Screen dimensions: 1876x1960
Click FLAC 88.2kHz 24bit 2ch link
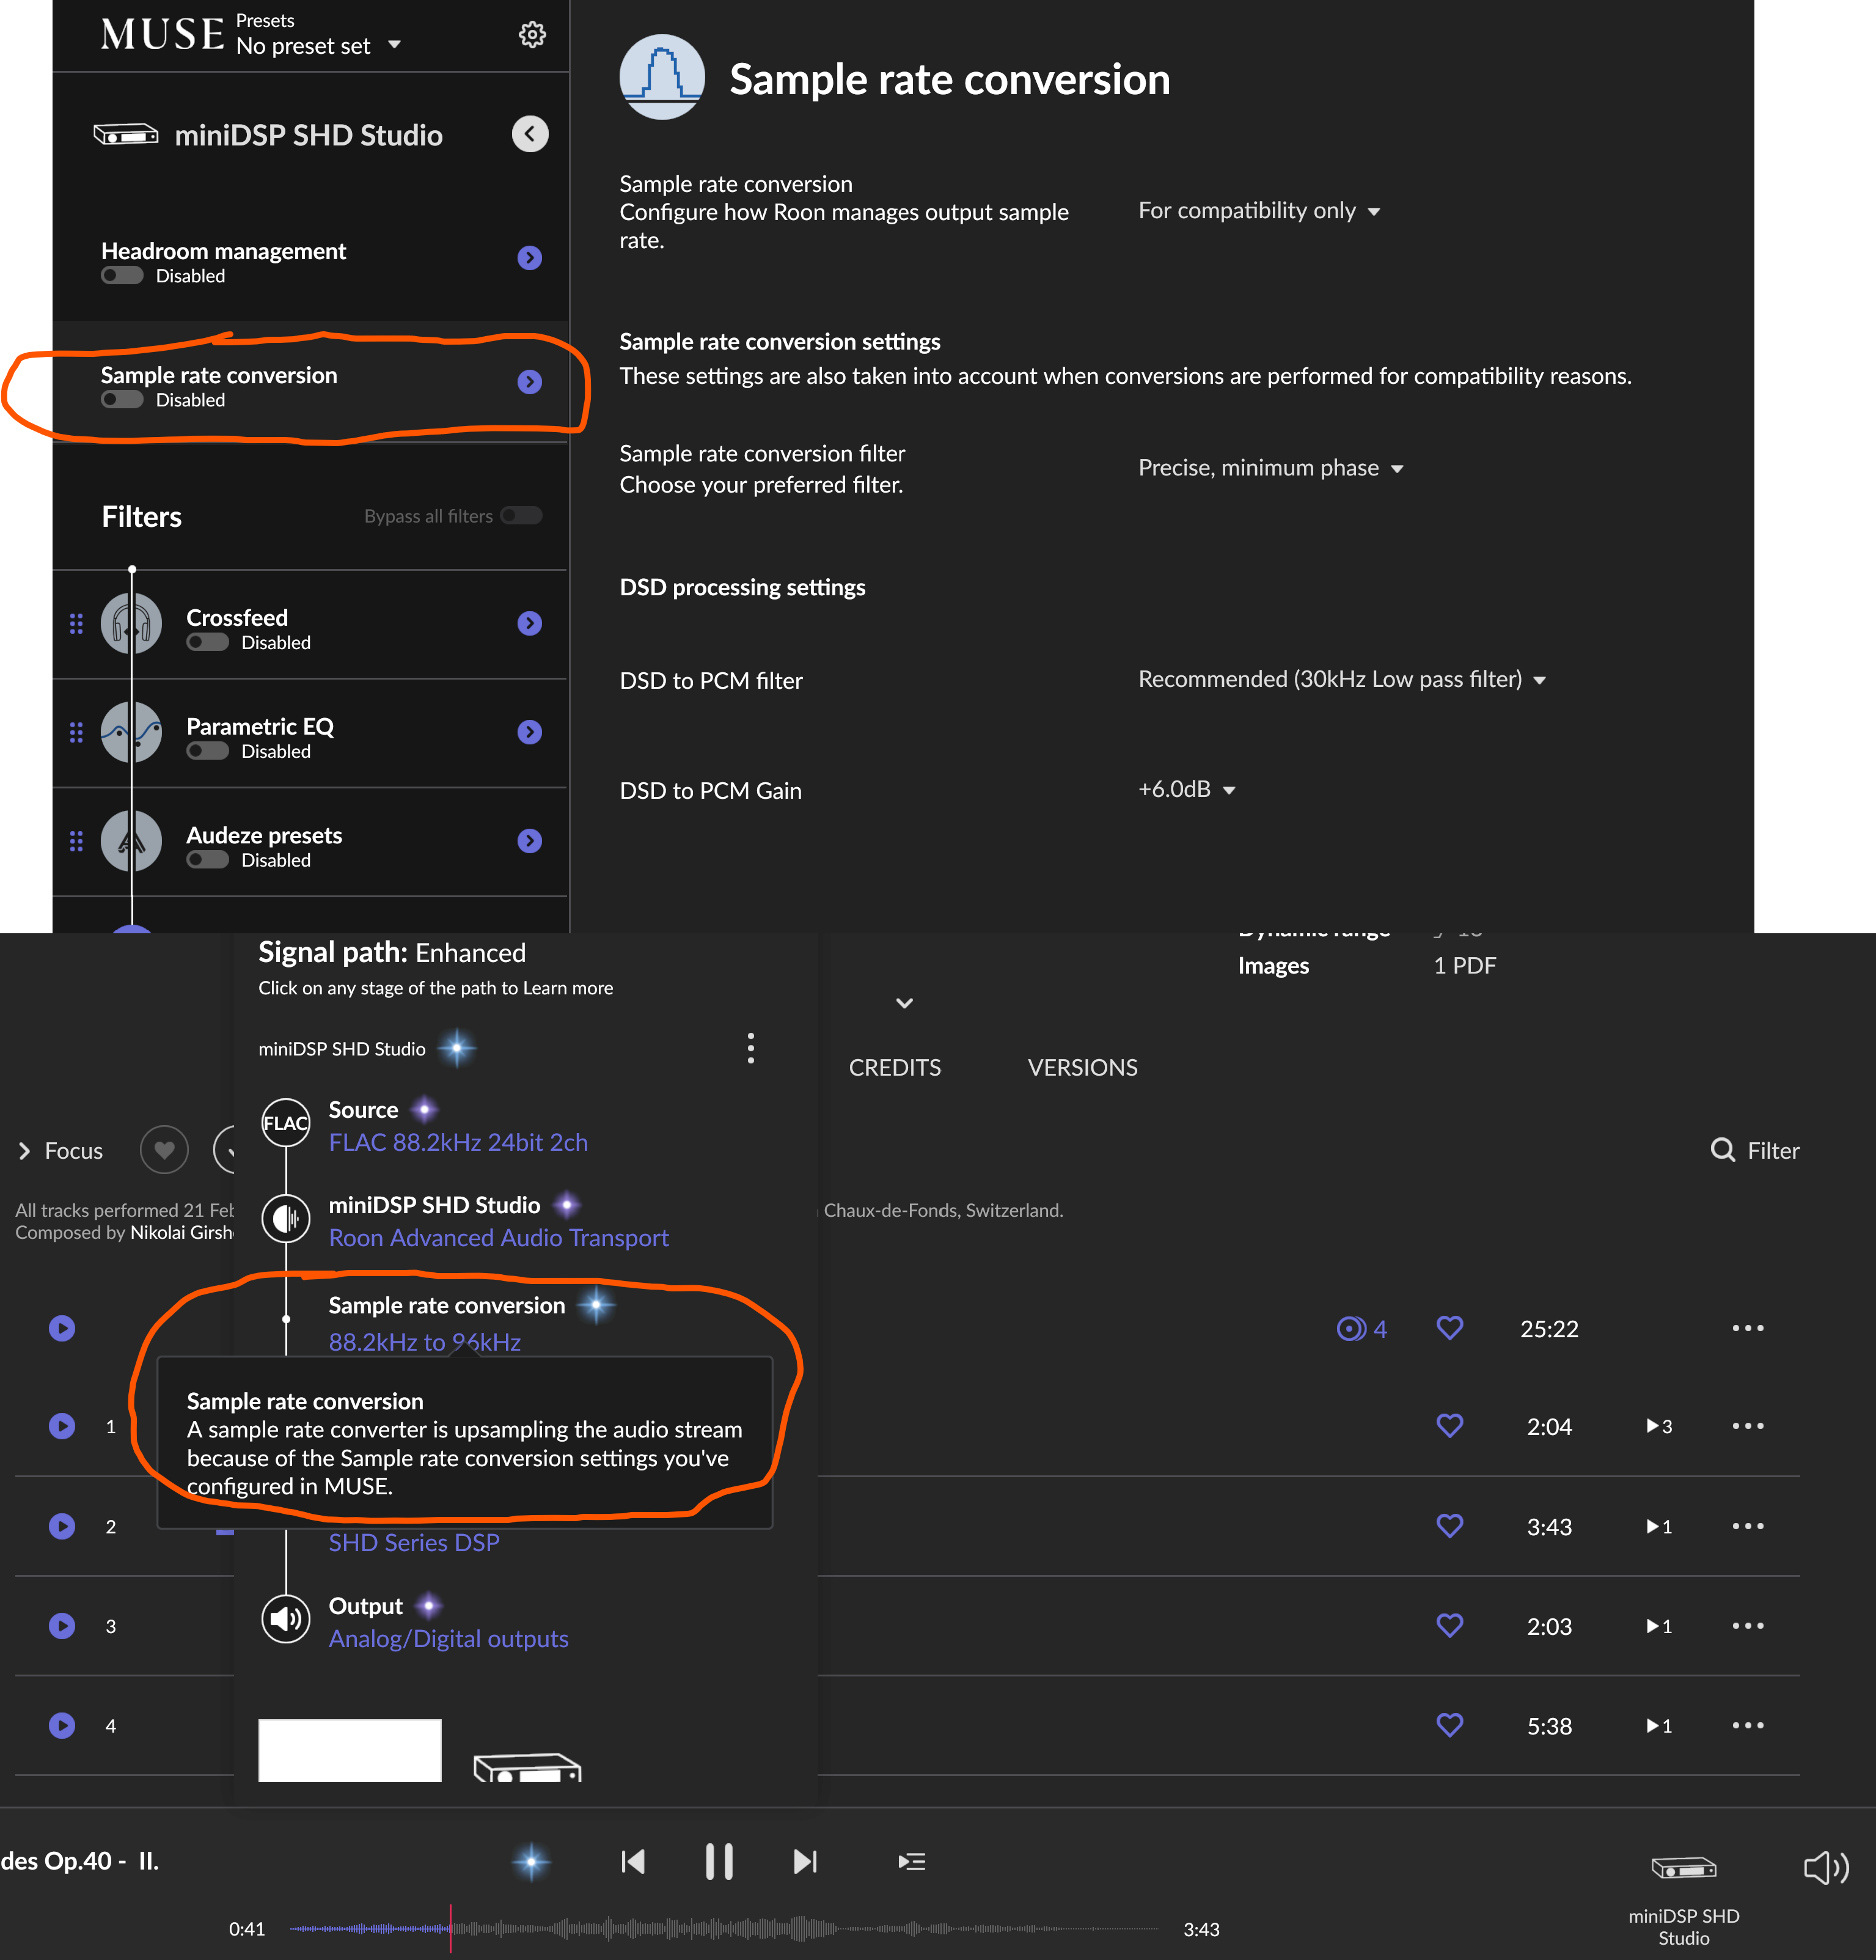coord(458,1142)
